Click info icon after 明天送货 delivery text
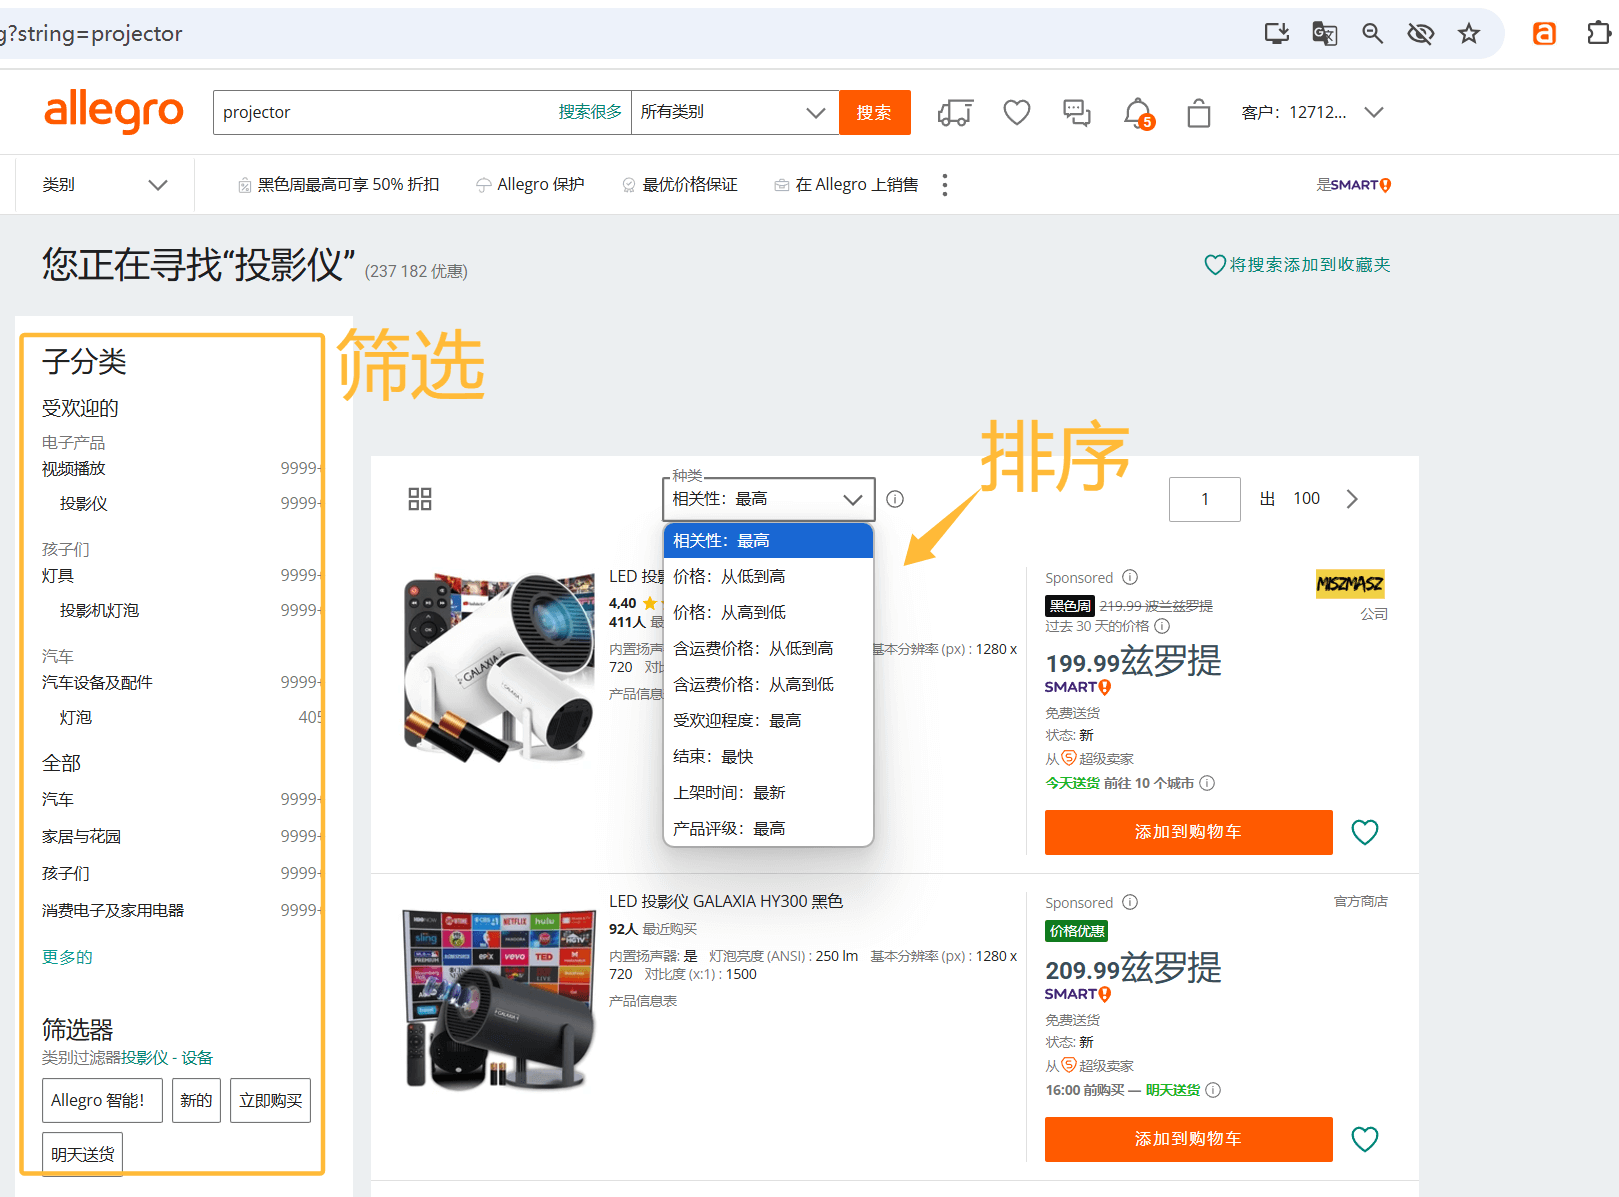The image size is (1619, 1197). 1213,1090
